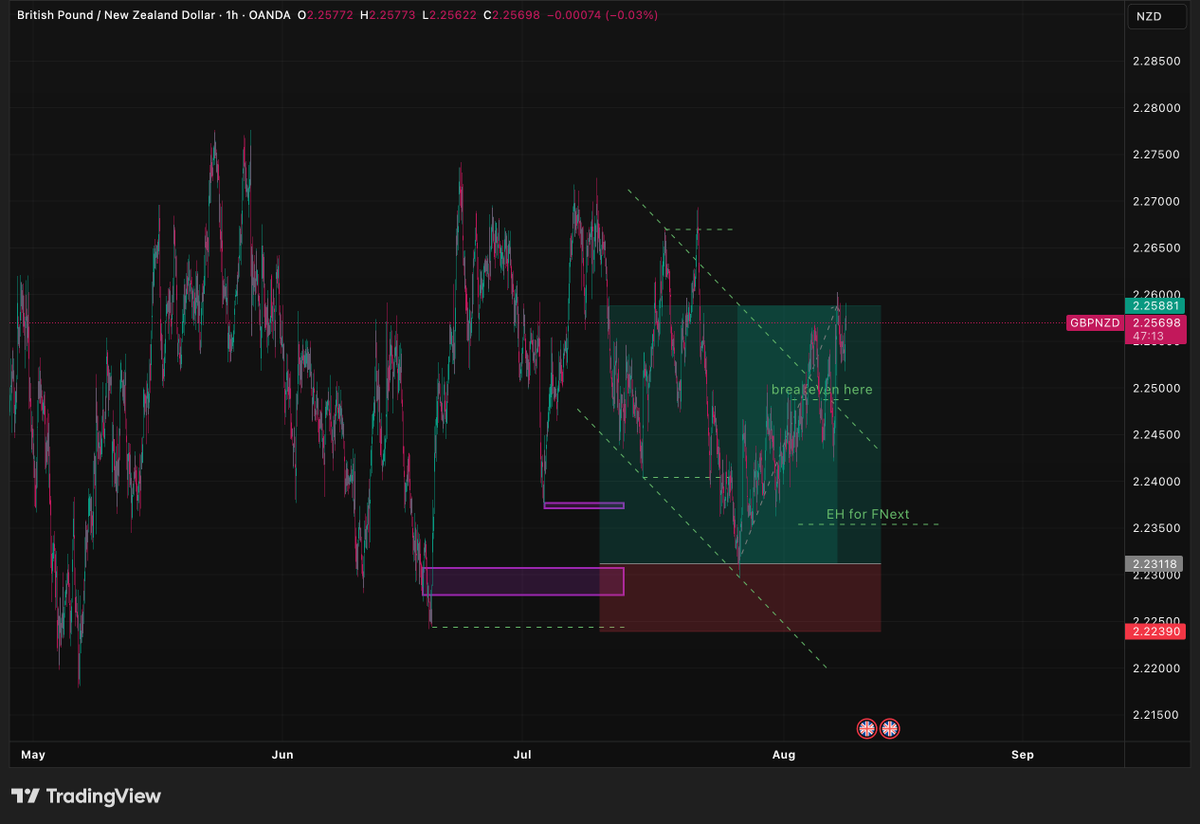This screenshot has height=824, width=1200.
Task: Click the open value O2.25772
Action: click(326, 15)
